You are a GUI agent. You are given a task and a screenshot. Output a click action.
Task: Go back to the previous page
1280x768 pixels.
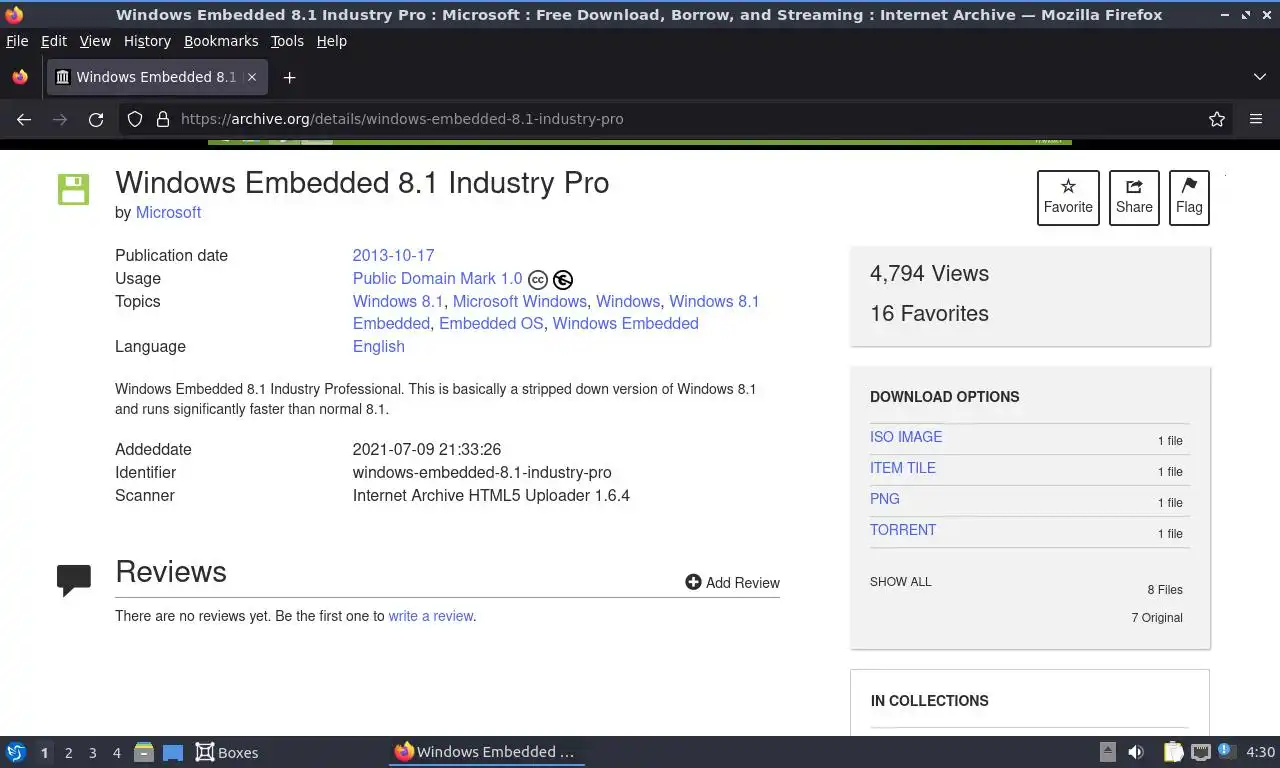pos(24,119)
